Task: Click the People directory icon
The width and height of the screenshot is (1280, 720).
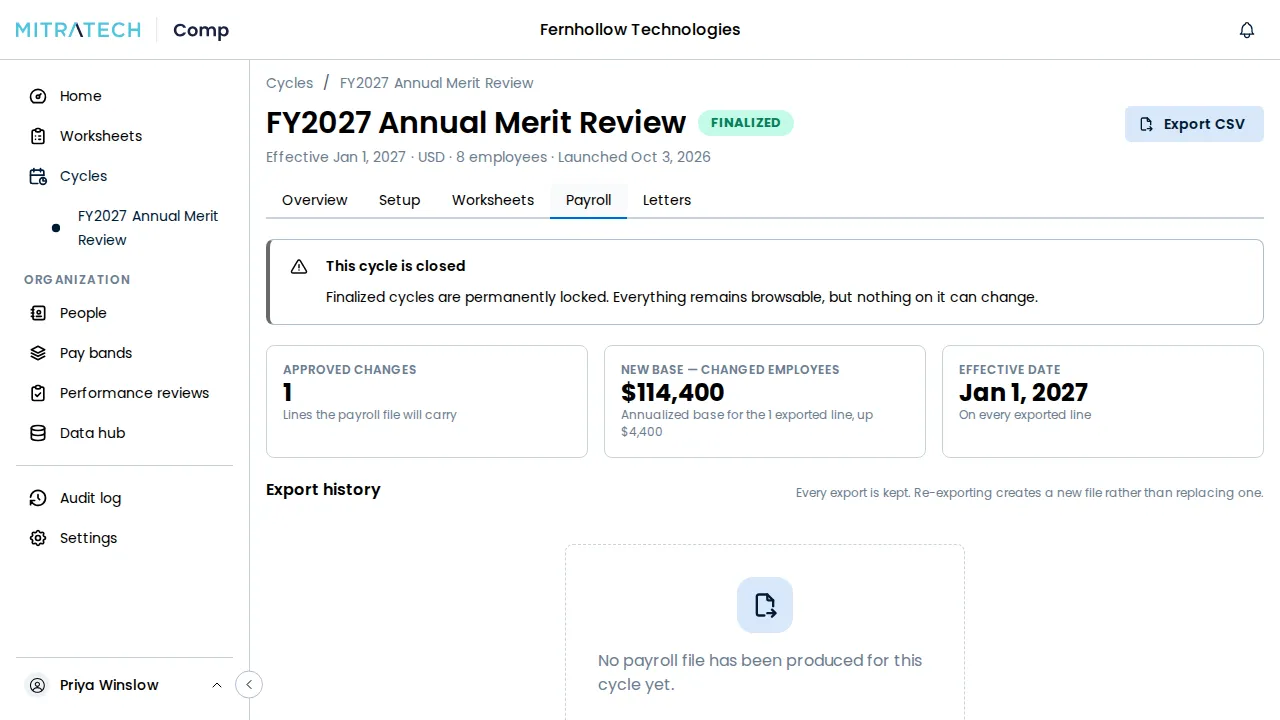Action: pos(38,313)
